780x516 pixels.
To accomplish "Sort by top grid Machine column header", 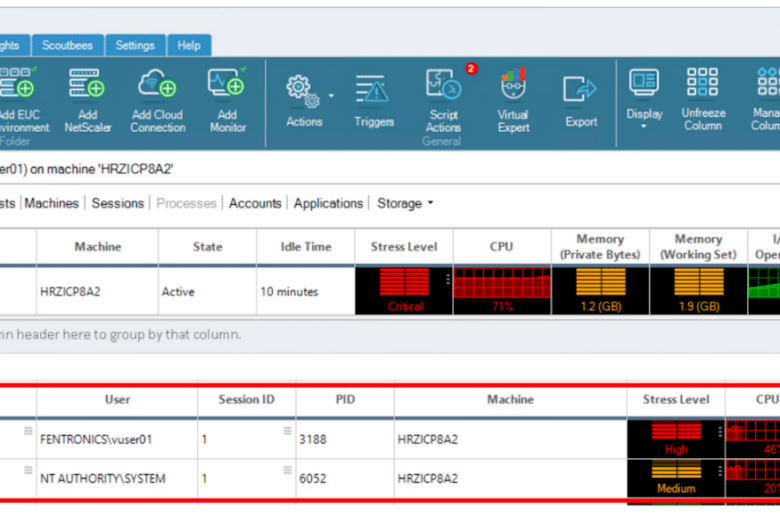I will pos(98,247).
